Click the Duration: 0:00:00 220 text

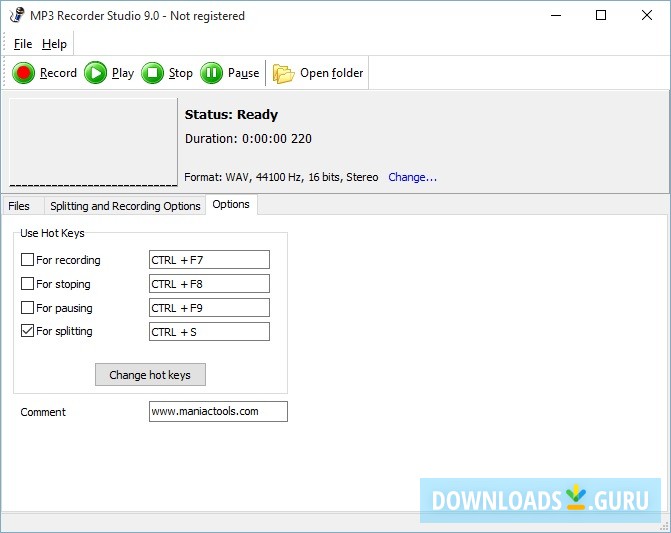pos(248,139)
